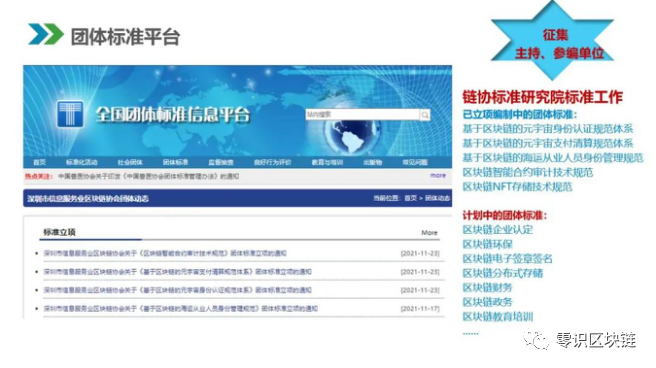This screenshot has width=656, height=368.
Task: Click the heading 链协标准研究院标准工作
Action: click(543, 97)
